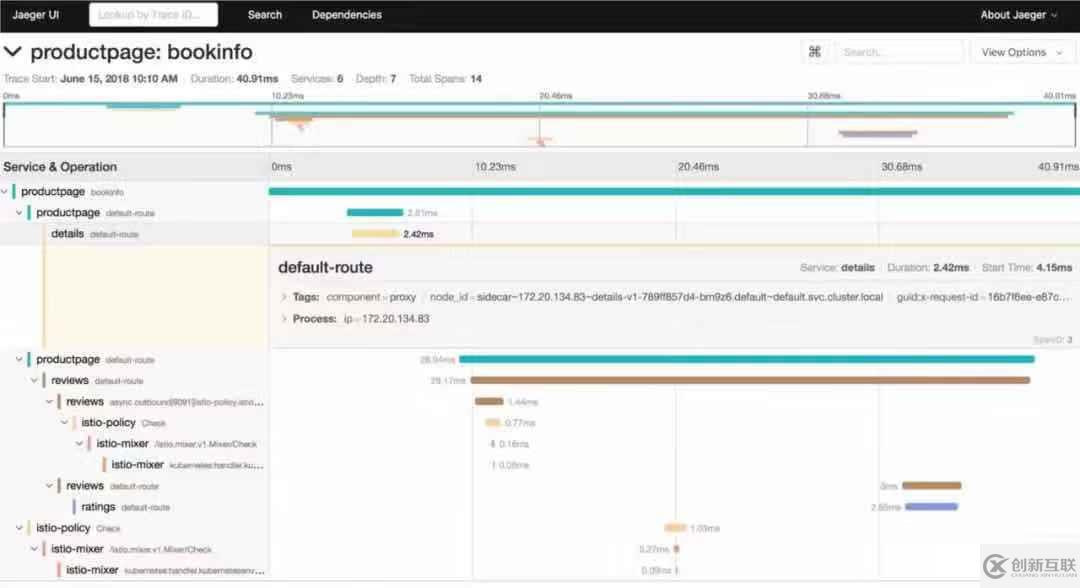Image resolution: width=1080 pixels, height=588 pixels.
Task: Click the 29.17ms reviews span bar
Action: point(750,380)
